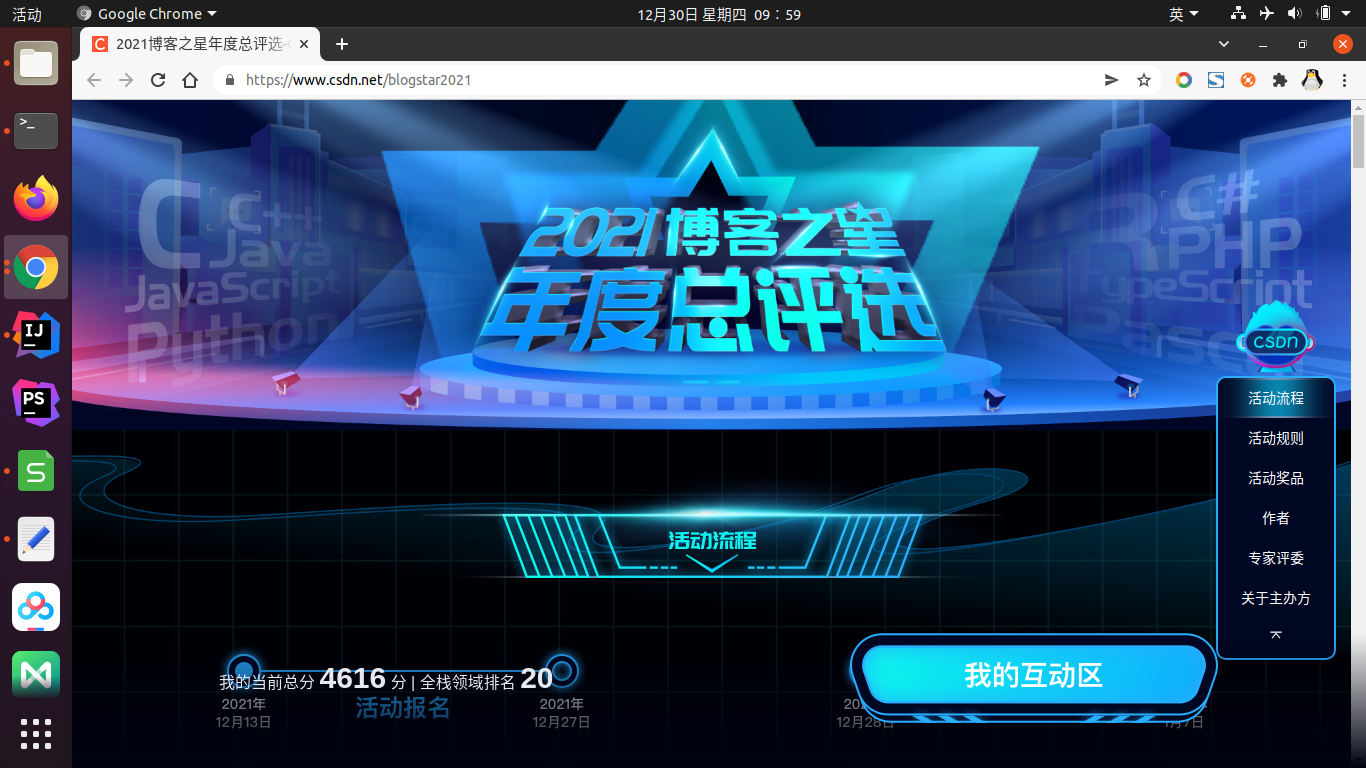Open the date and time panel
The height and width of the screenshot is (768, 1366).
pos(719,14)
